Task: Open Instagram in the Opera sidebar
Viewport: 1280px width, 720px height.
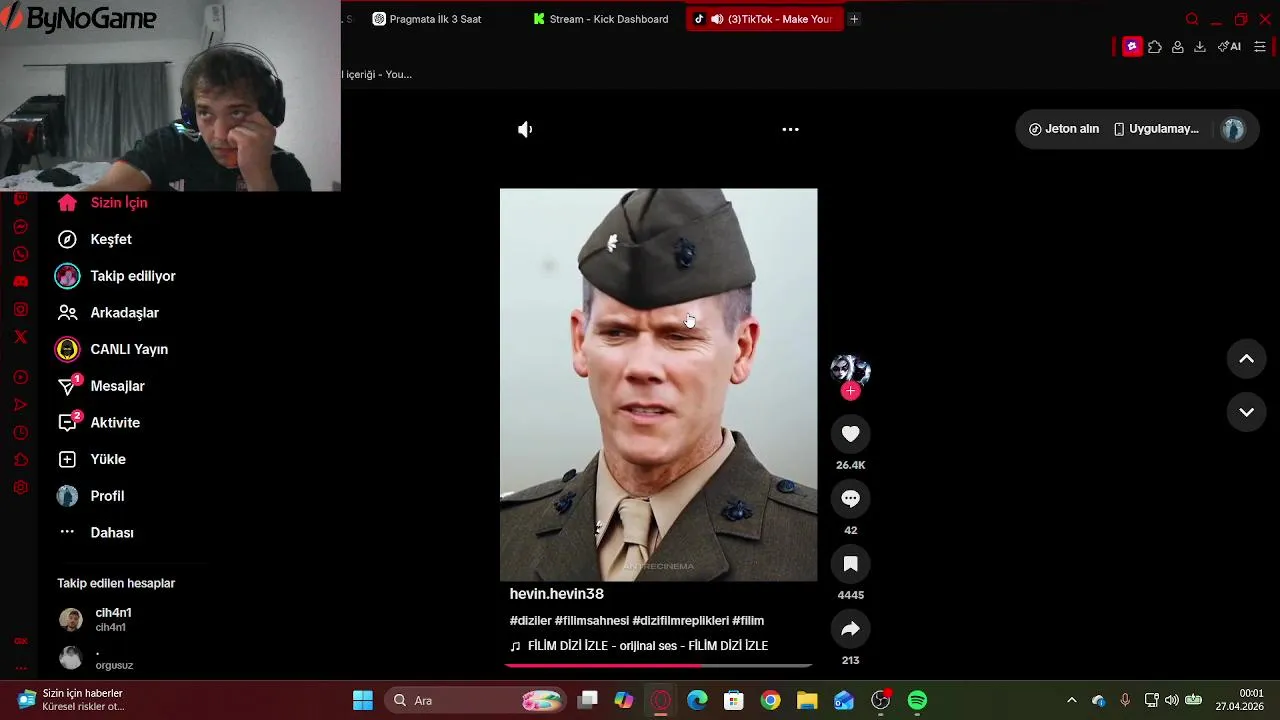Action: (x=20, y=310)
